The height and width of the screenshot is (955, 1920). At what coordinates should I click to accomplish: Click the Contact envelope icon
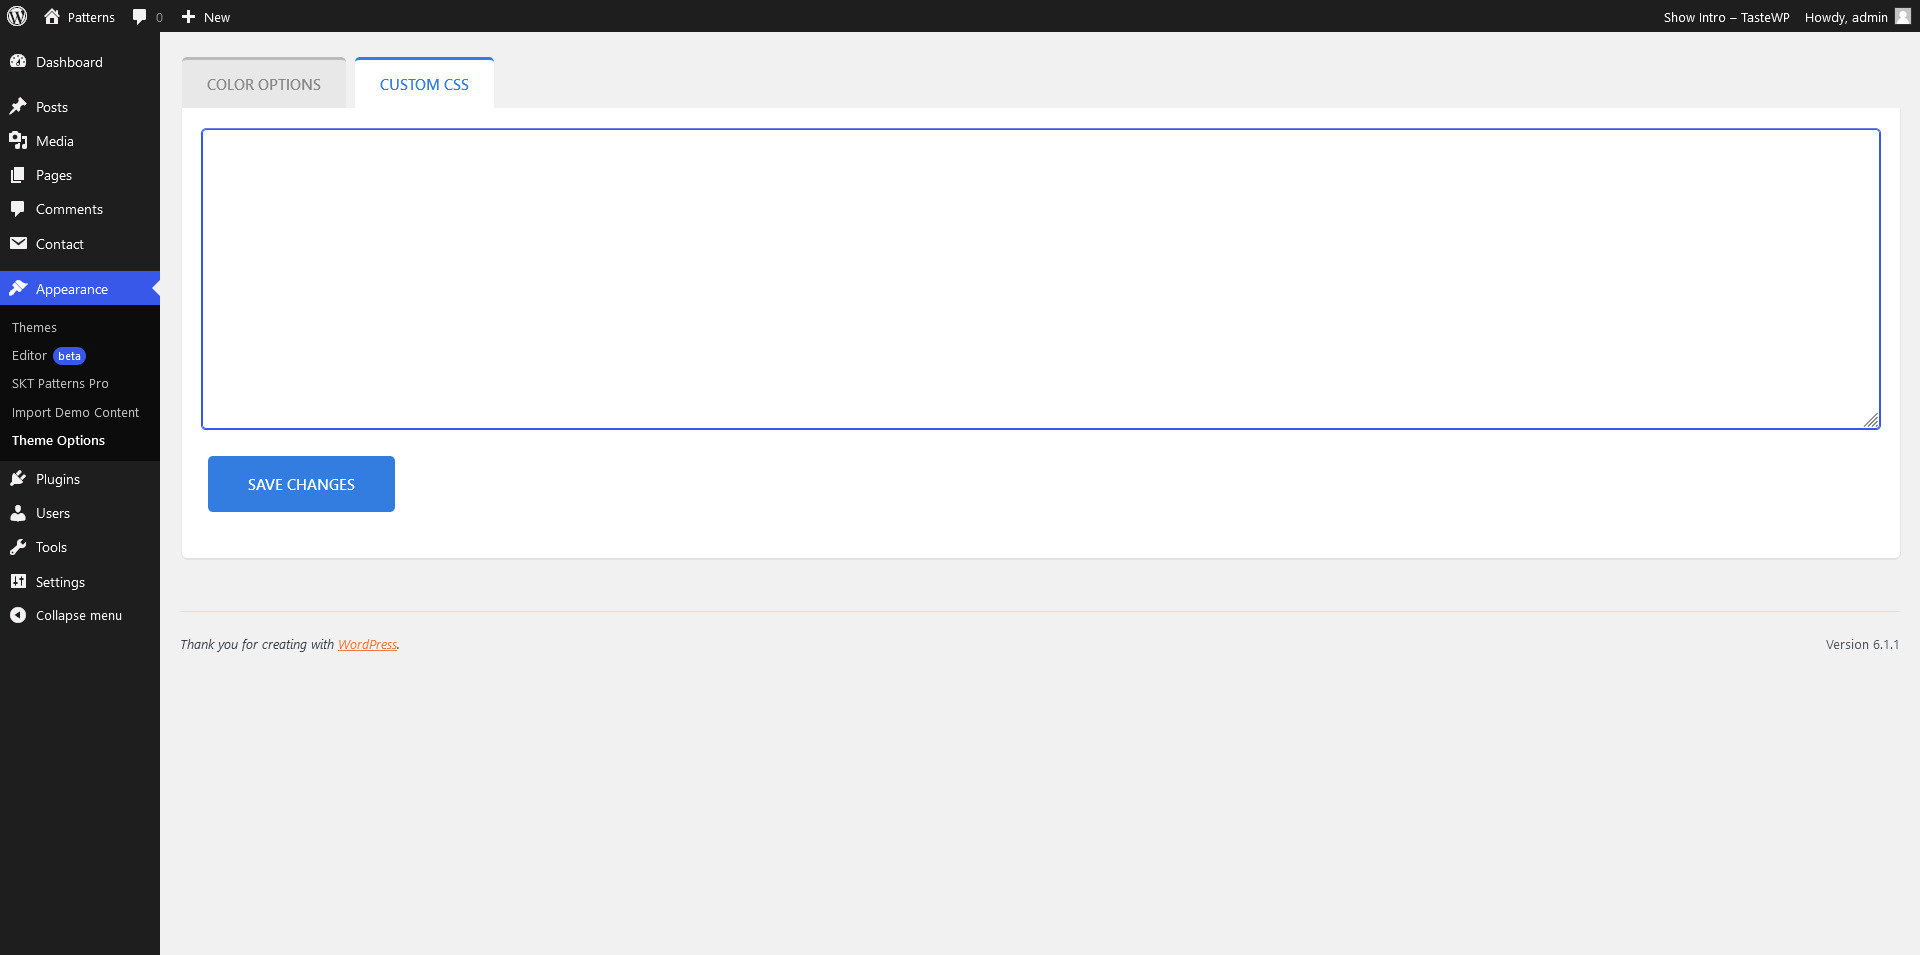[18, 243]
